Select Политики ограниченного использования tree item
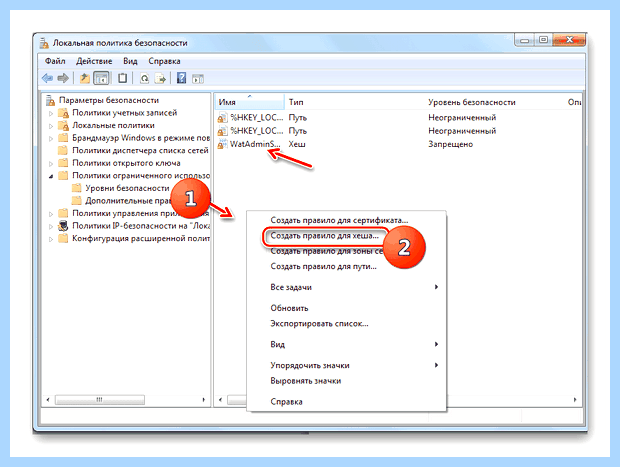 141,176
